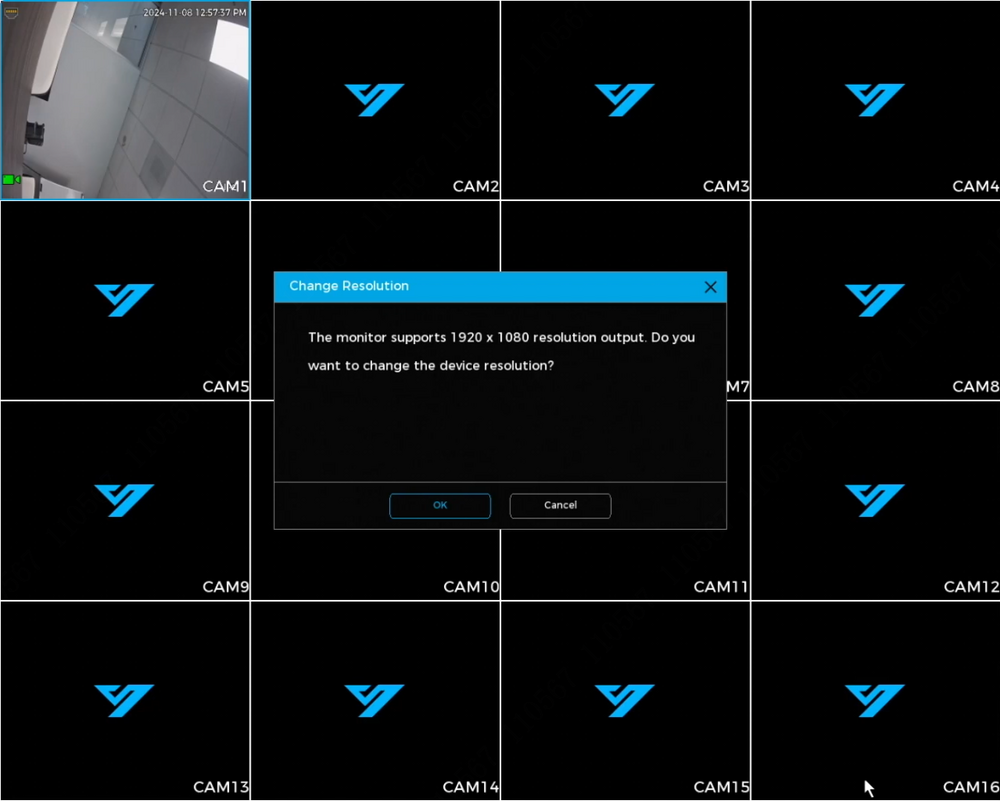Click the CAM1 timestamp overlay
The width and height of the screenshot is (1000, 801).
tap(195, 13)
